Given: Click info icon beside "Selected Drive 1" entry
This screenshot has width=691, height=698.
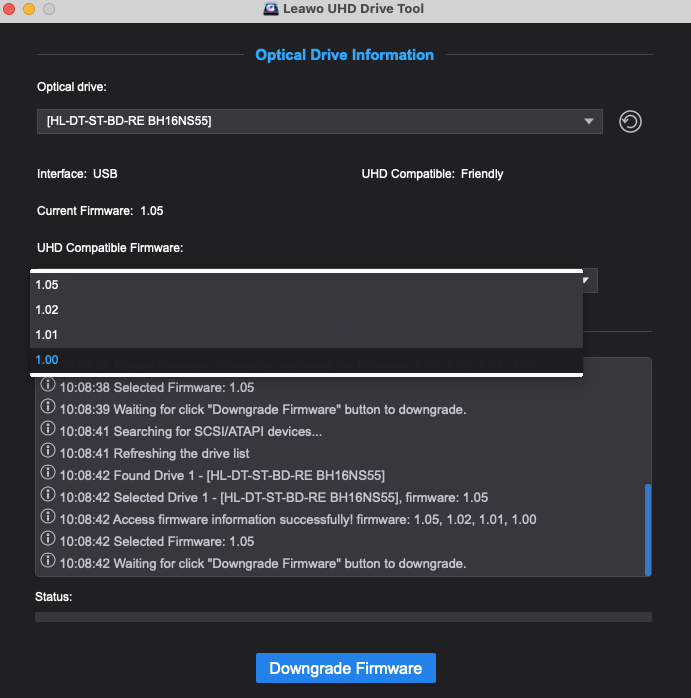Looking at the screenshot, I should point(47,497).
